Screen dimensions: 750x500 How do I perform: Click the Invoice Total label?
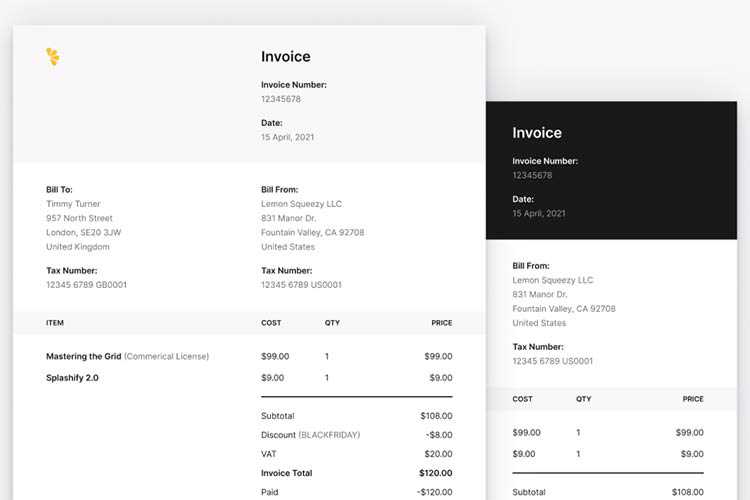(x=287, y=473)
